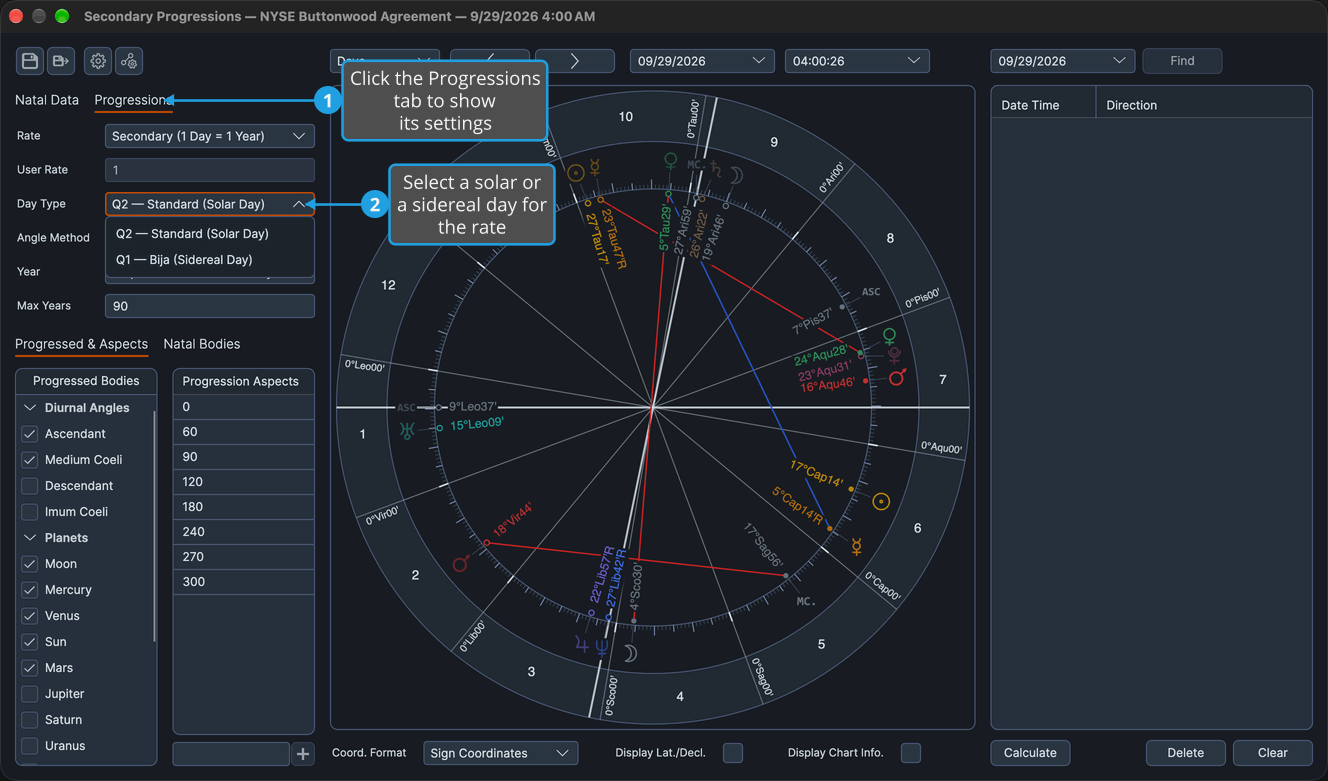Enable the Saturn checkbox
Image resolution: width=1328 pixels, height=781 pixels.
[x=30, y=720]
